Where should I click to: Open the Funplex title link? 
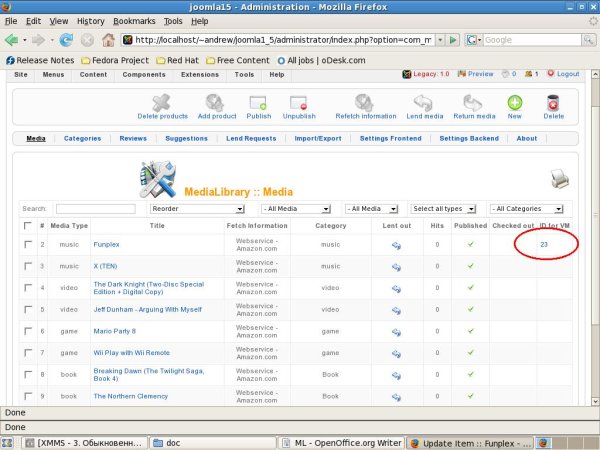[106, 244]
